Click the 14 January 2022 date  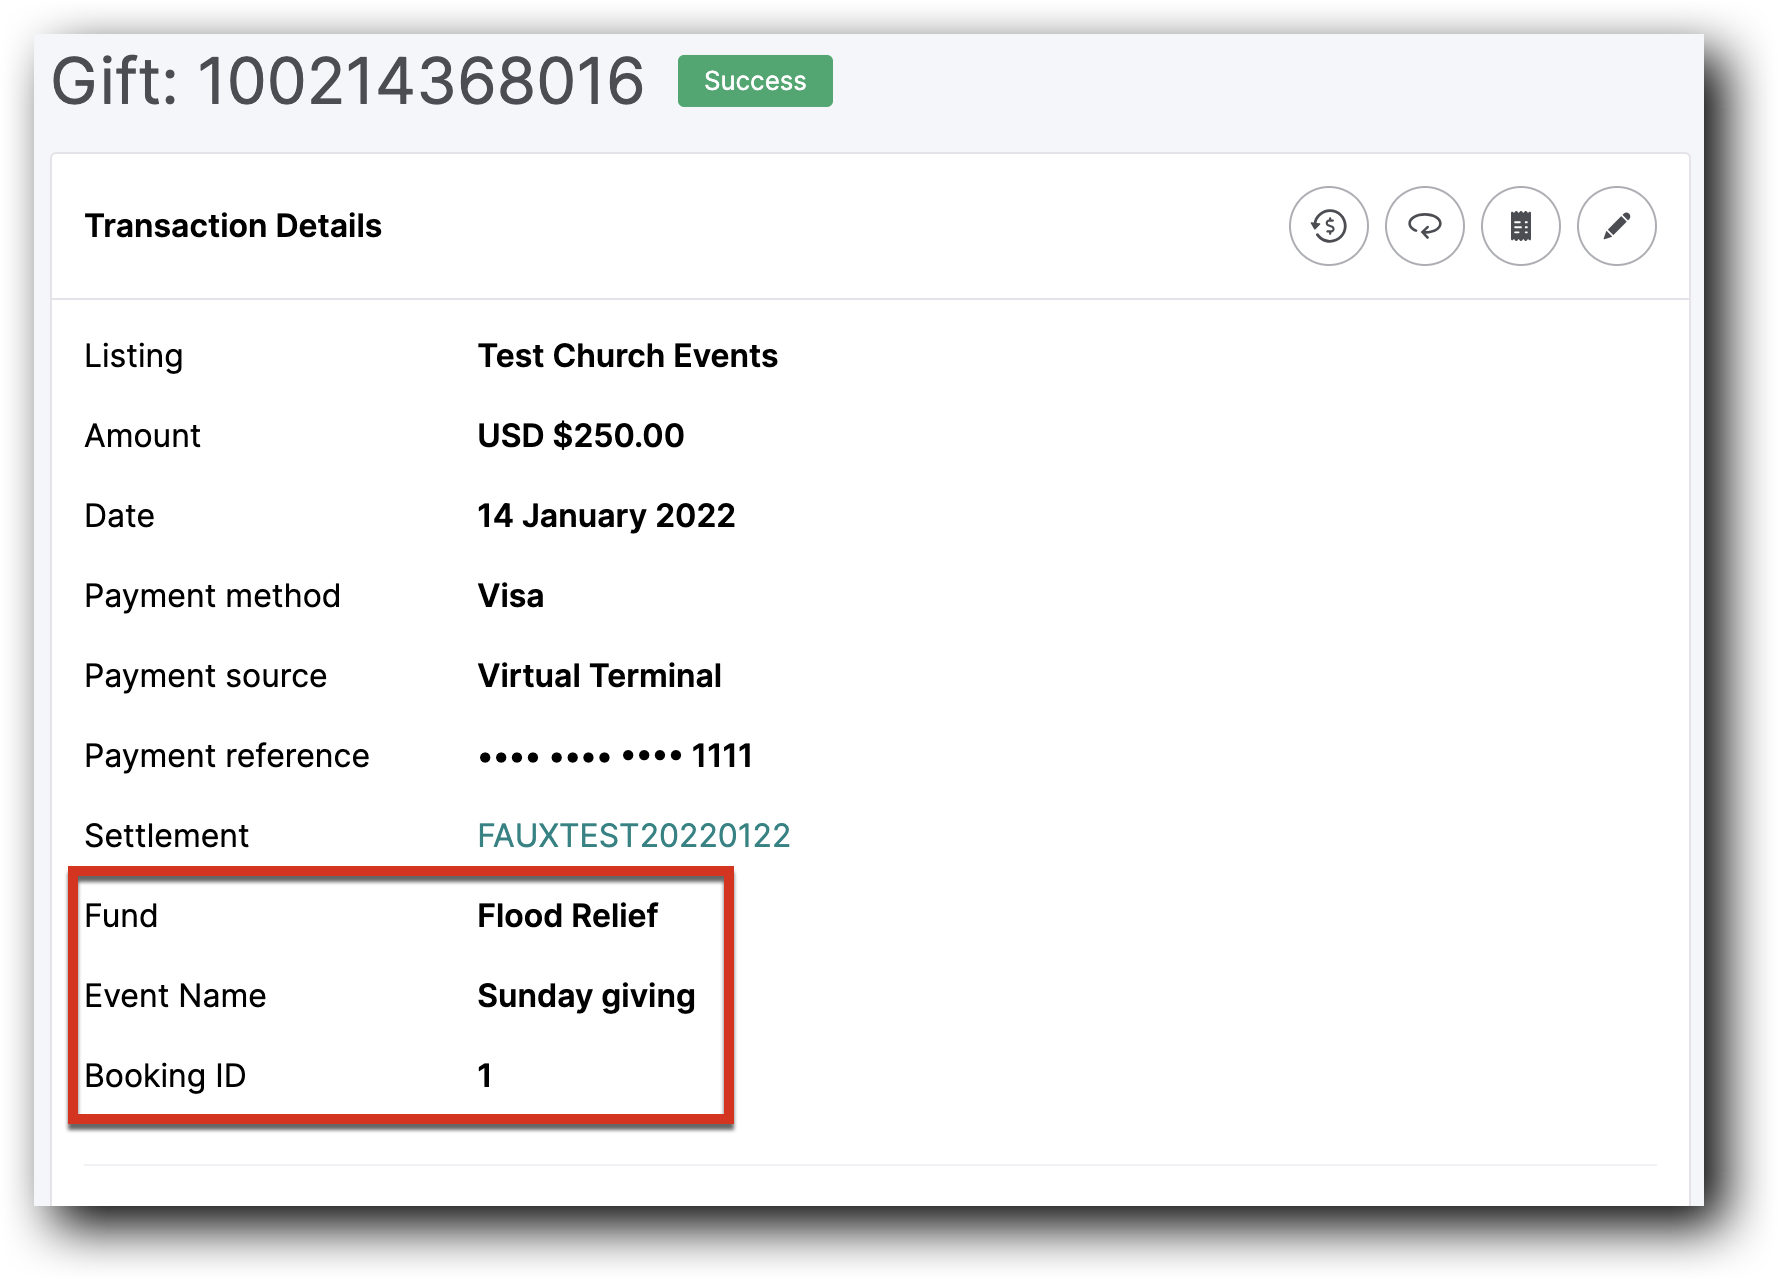pos(606,515)
